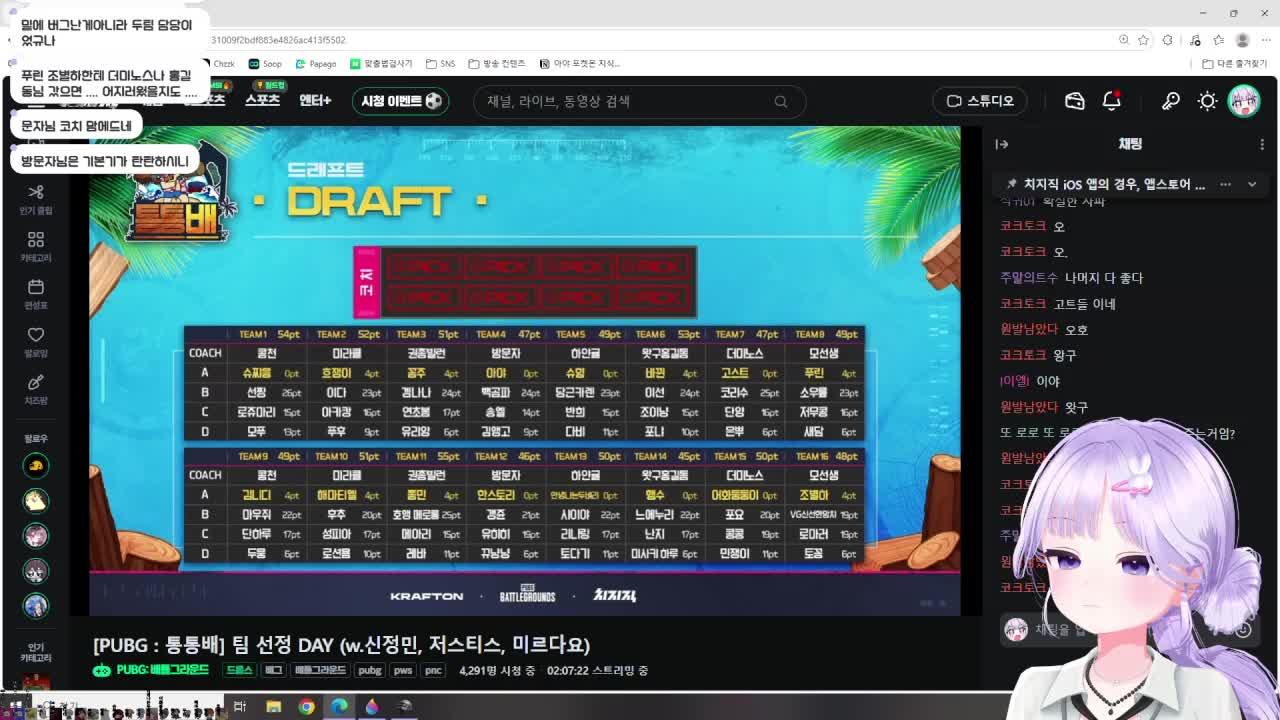Select the 스포츠 menu tab

(x=263, y=101)
